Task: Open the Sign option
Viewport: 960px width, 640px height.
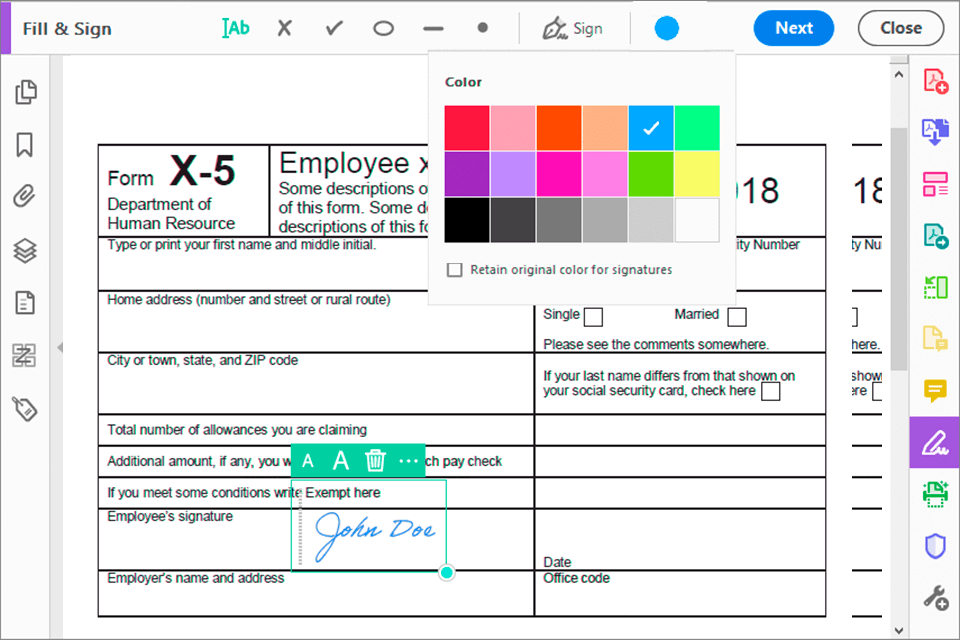Action: pyautogui.click(x=572, y=28)
